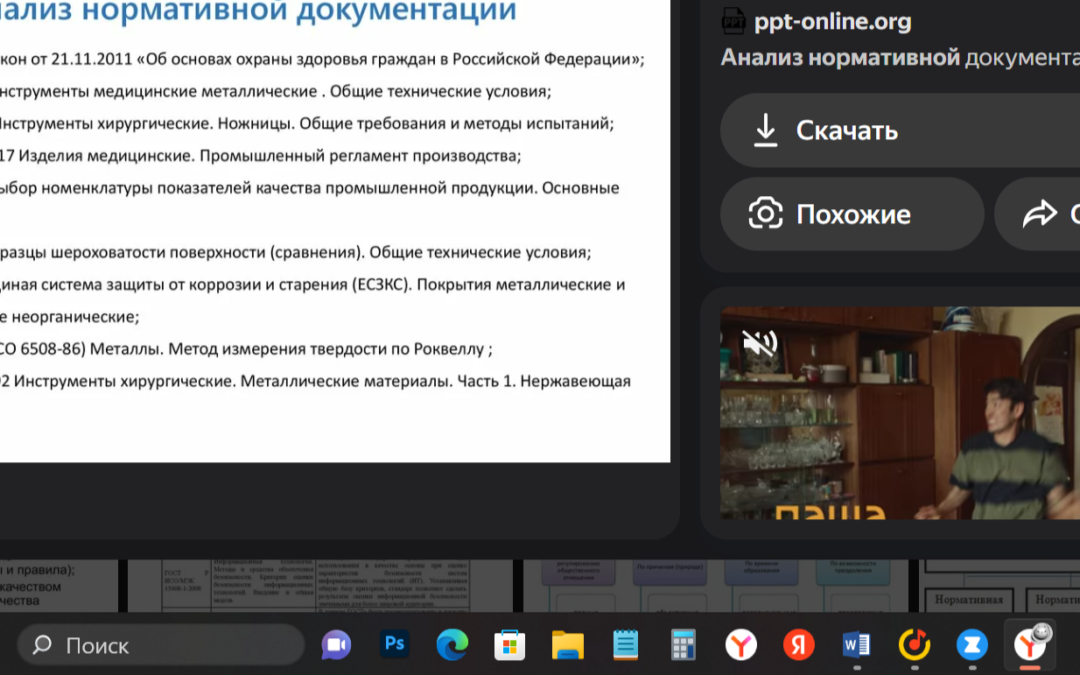Open the red Я Yandex taskbar icon

(799, 645)
